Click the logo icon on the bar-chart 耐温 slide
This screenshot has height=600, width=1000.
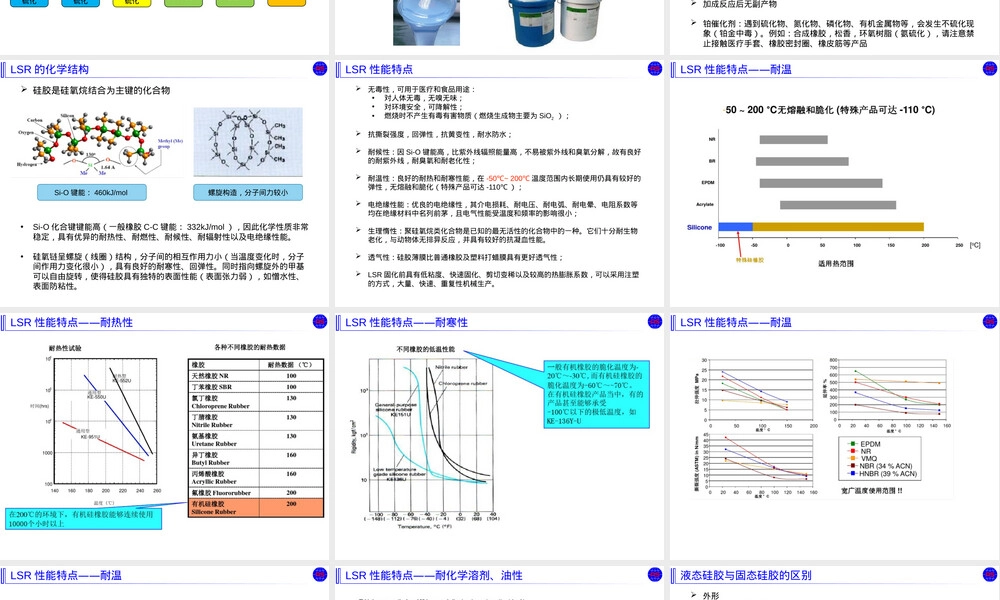990,68
